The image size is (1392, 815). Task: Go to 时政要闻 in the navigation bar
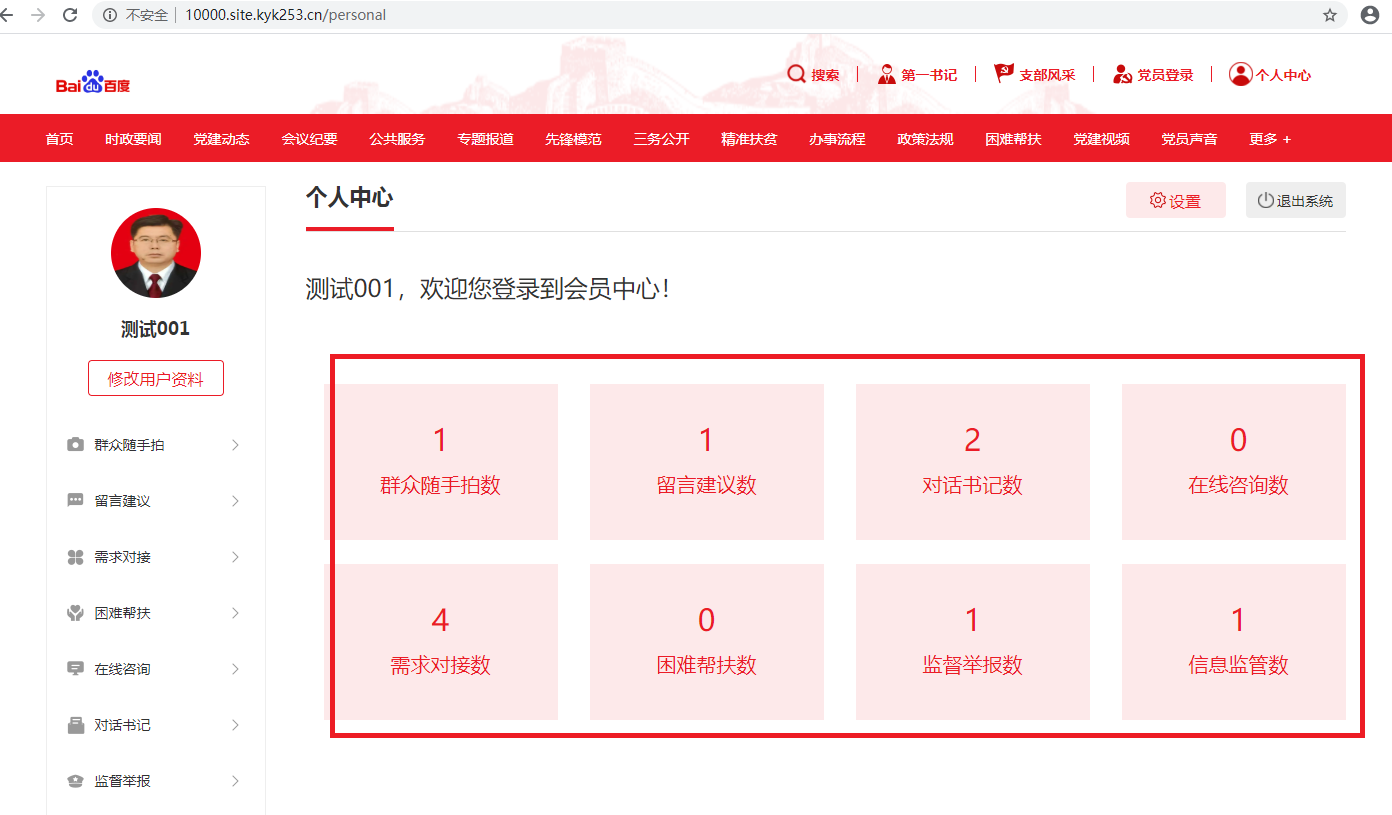click(x=133, y=139)
